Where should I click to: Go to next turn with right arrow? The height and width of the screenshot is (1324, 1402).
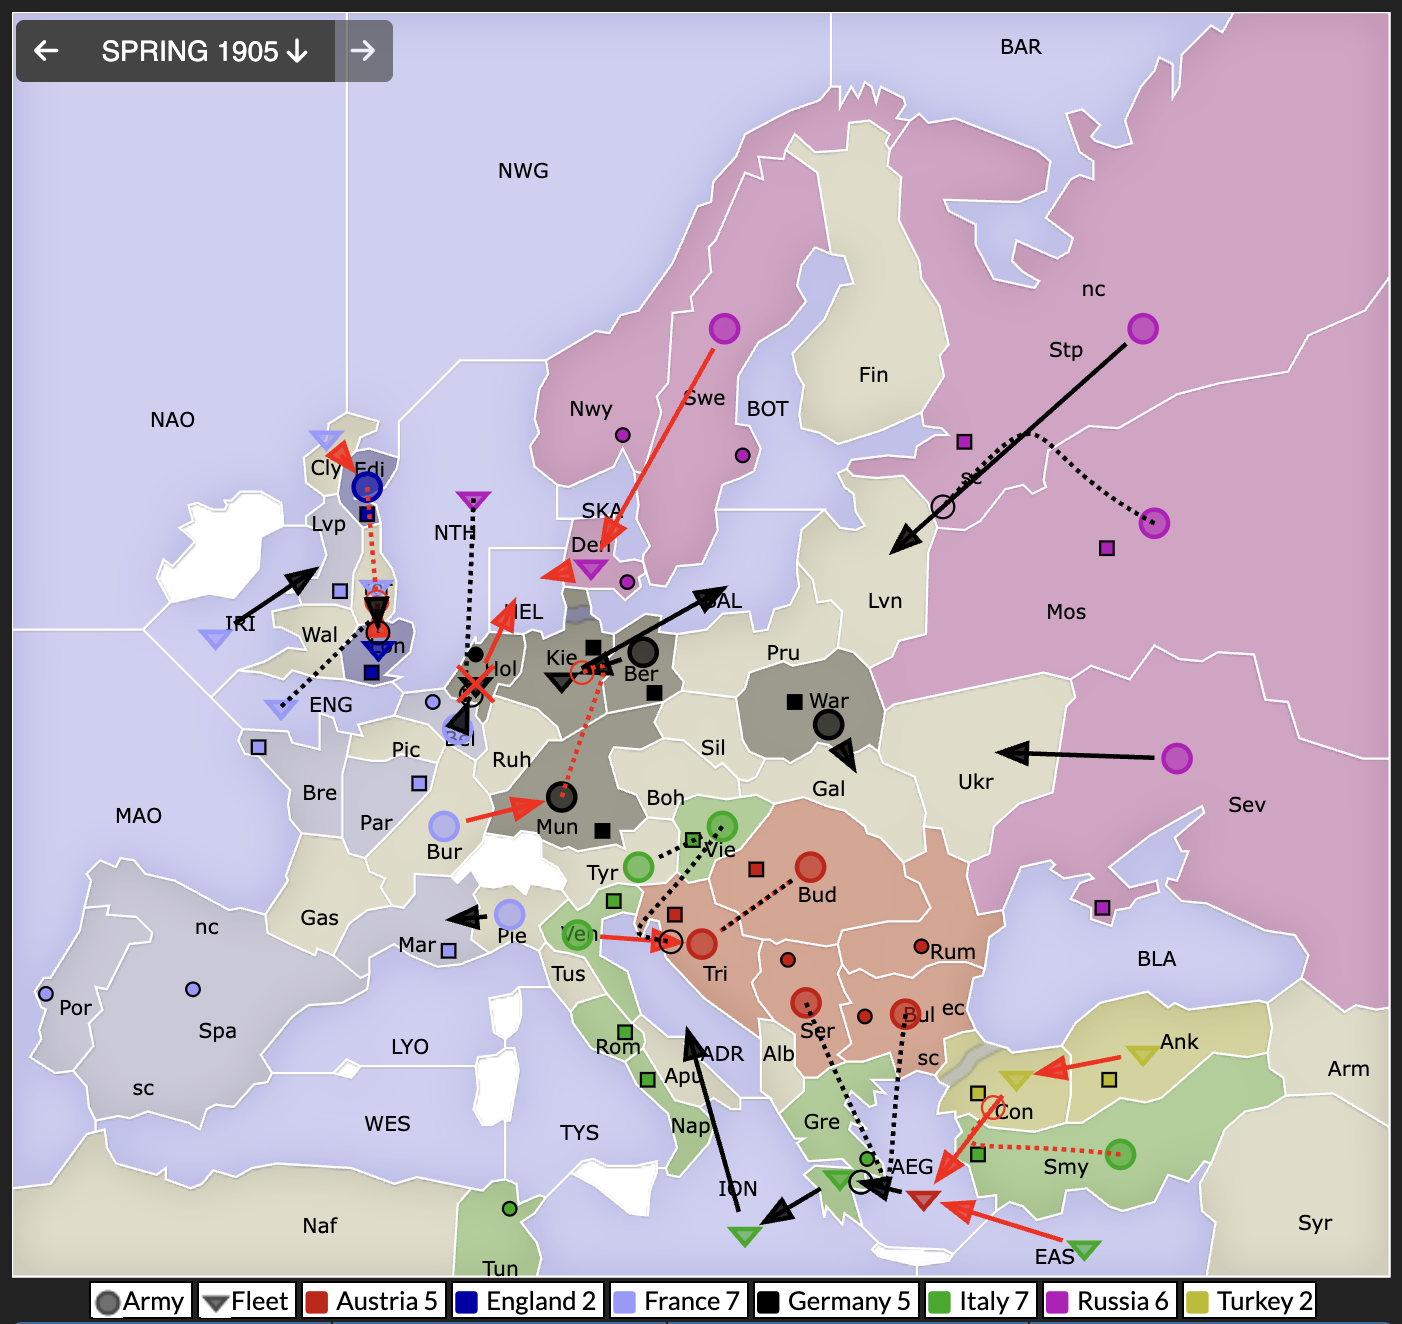363,51
